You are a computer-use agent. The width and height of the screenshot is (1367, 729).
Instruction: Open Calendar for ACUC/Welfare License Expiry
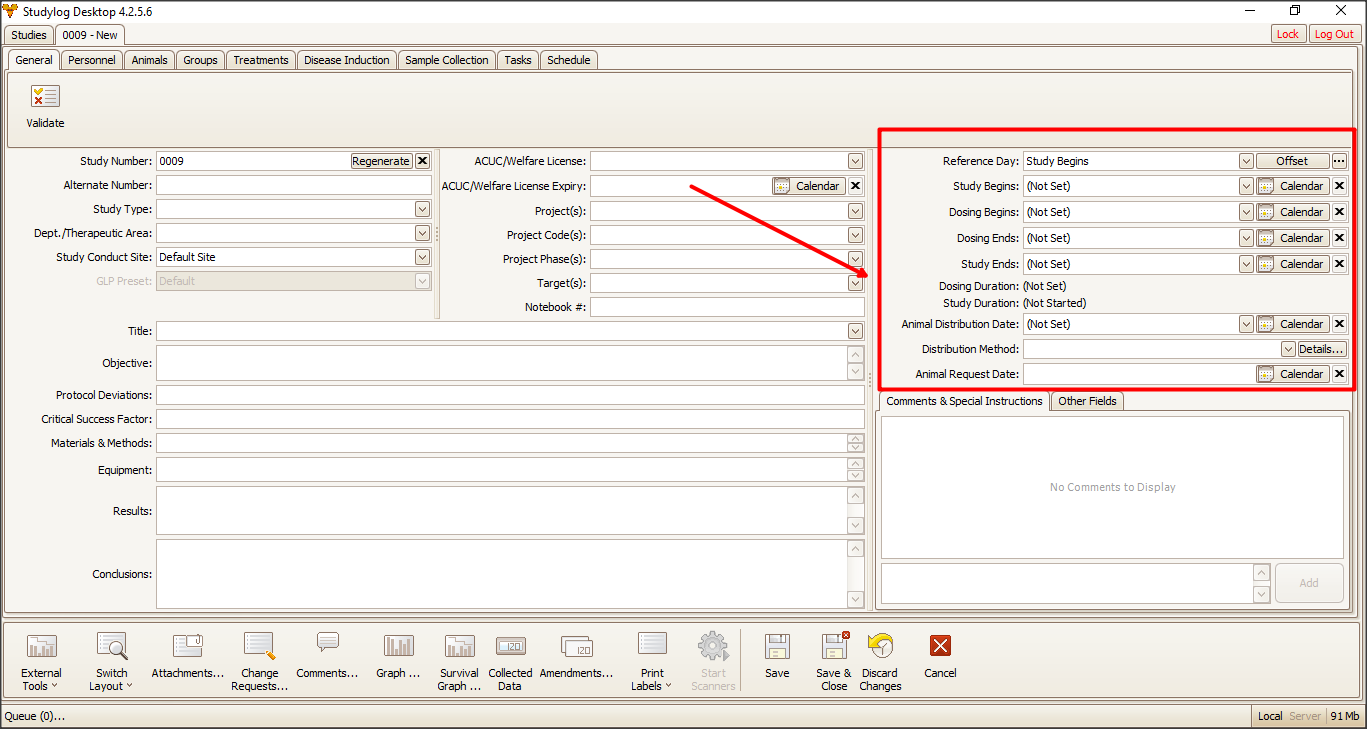[808, 186]
